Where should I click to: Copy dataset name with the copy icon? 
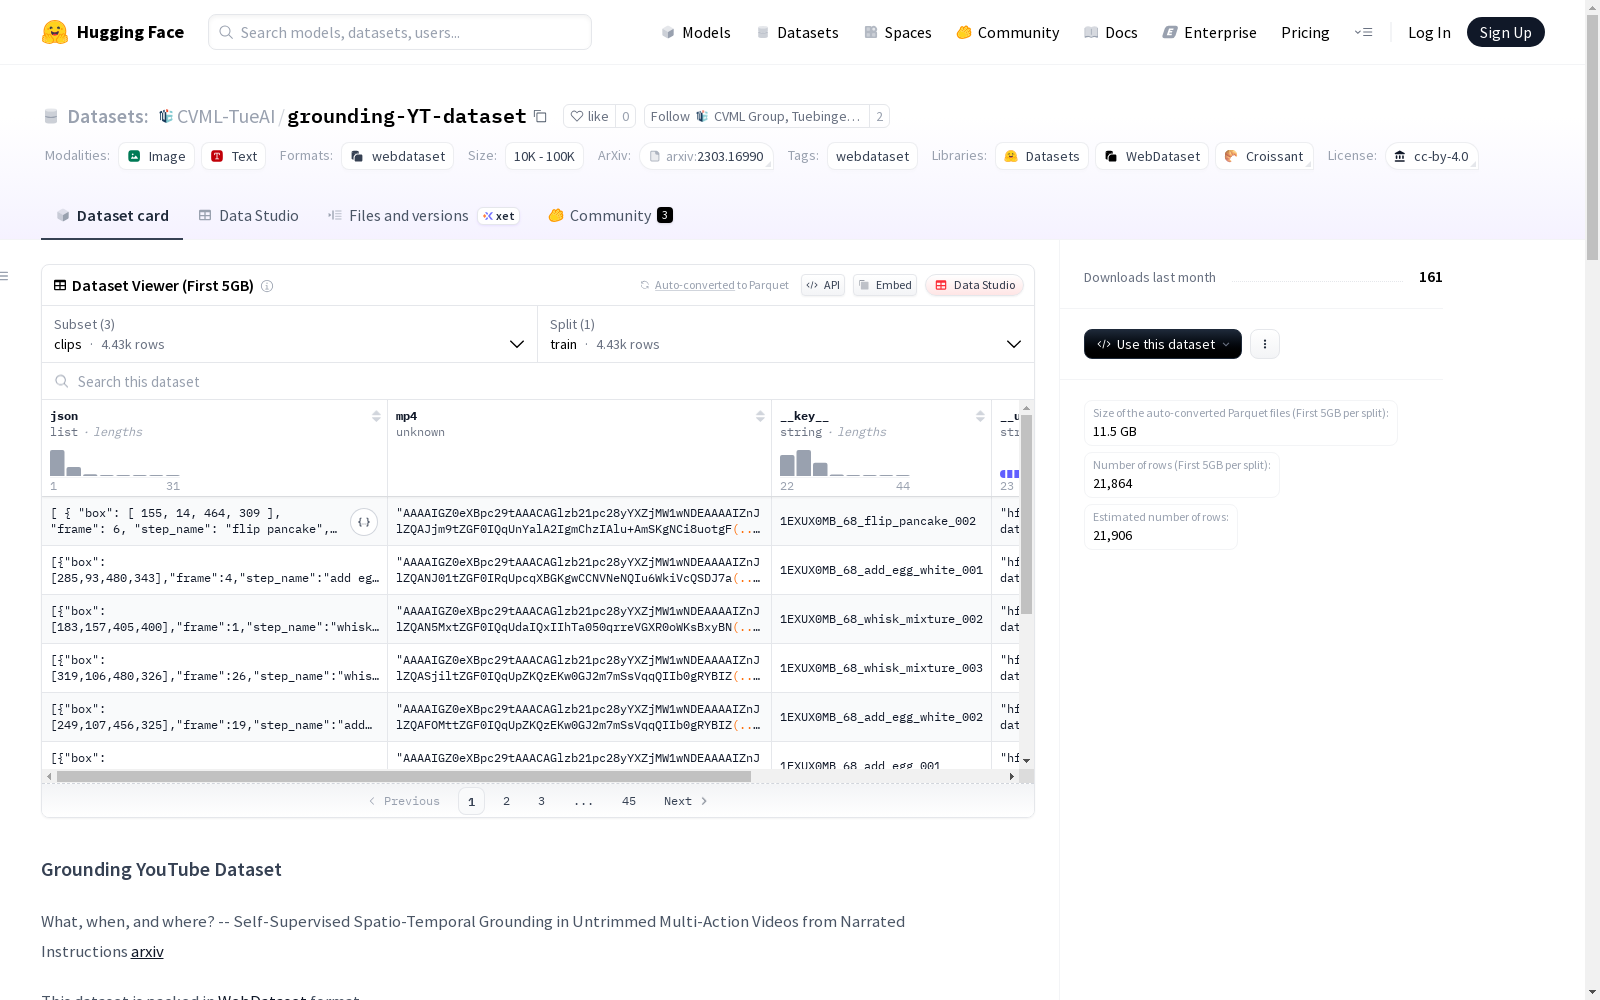(x=540, y=116)
